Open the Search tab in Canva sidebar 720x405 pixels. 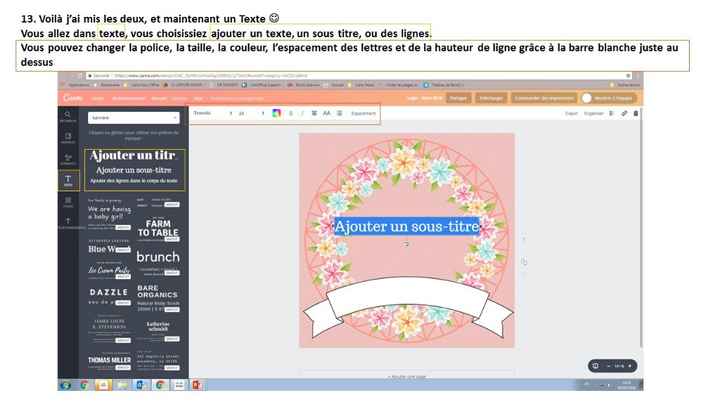(x=68, y=116)
